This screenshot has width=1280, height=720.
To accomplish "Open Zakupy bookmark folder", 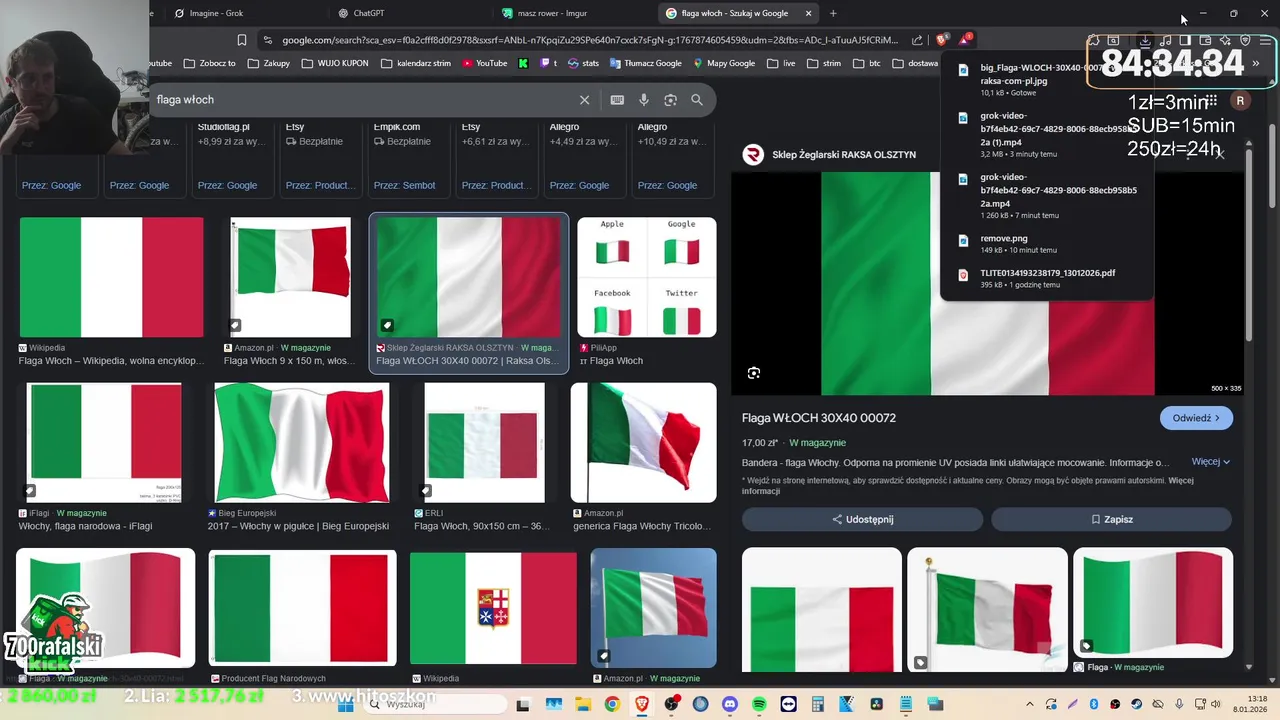I will pyautogui.click(x=267, y=63).
